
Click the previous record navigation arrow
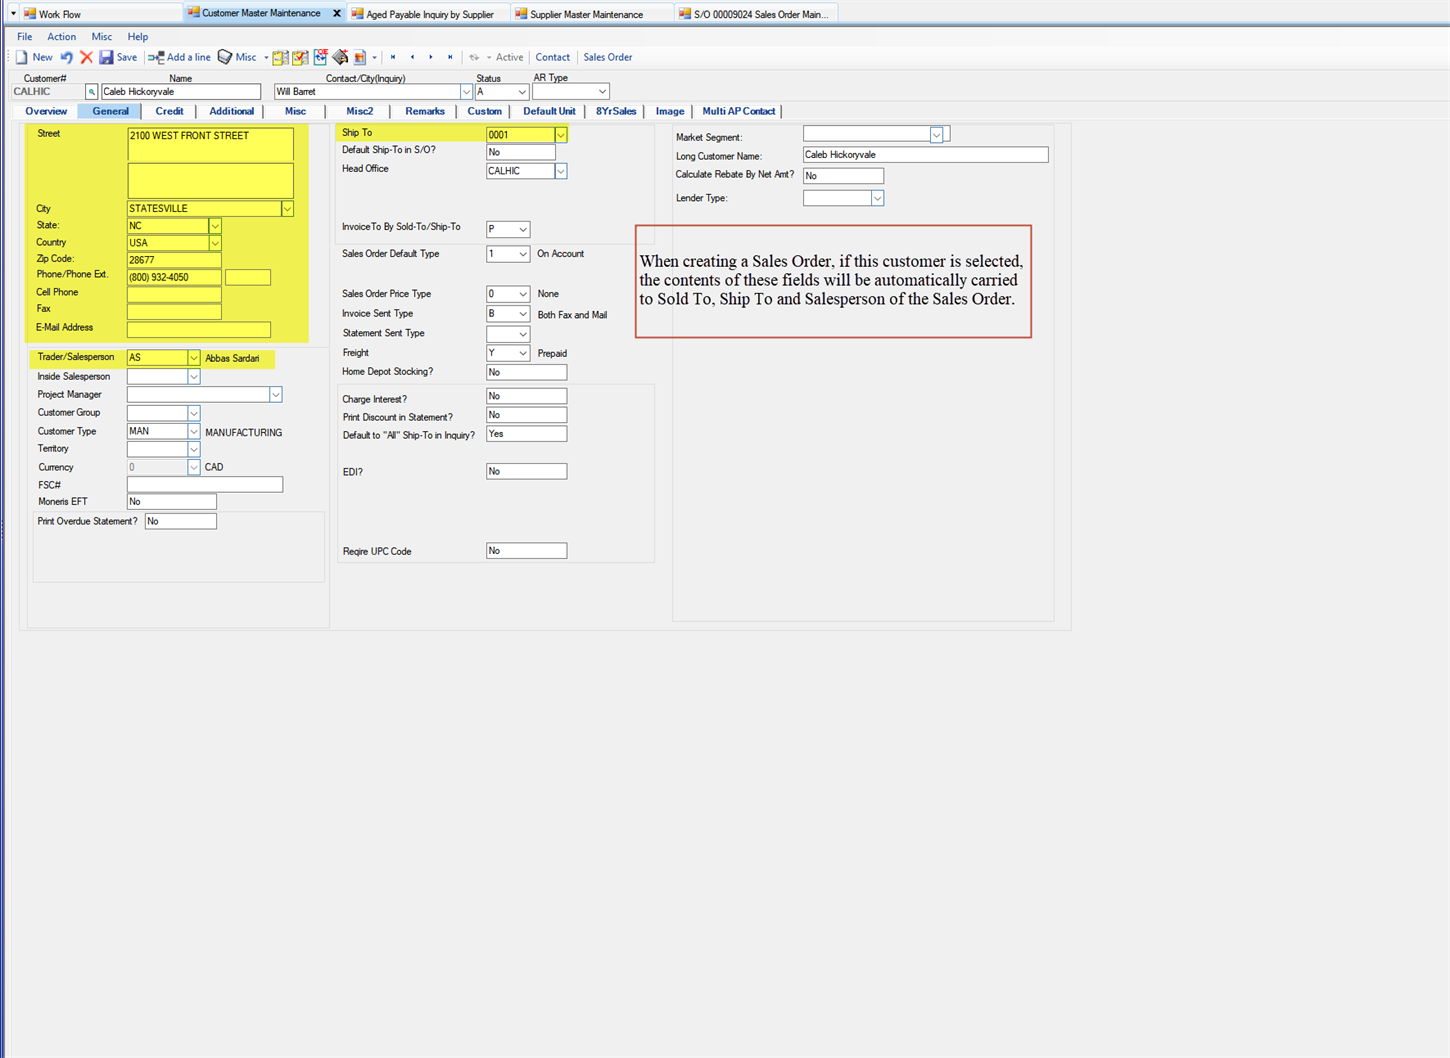tap(412, 57)
